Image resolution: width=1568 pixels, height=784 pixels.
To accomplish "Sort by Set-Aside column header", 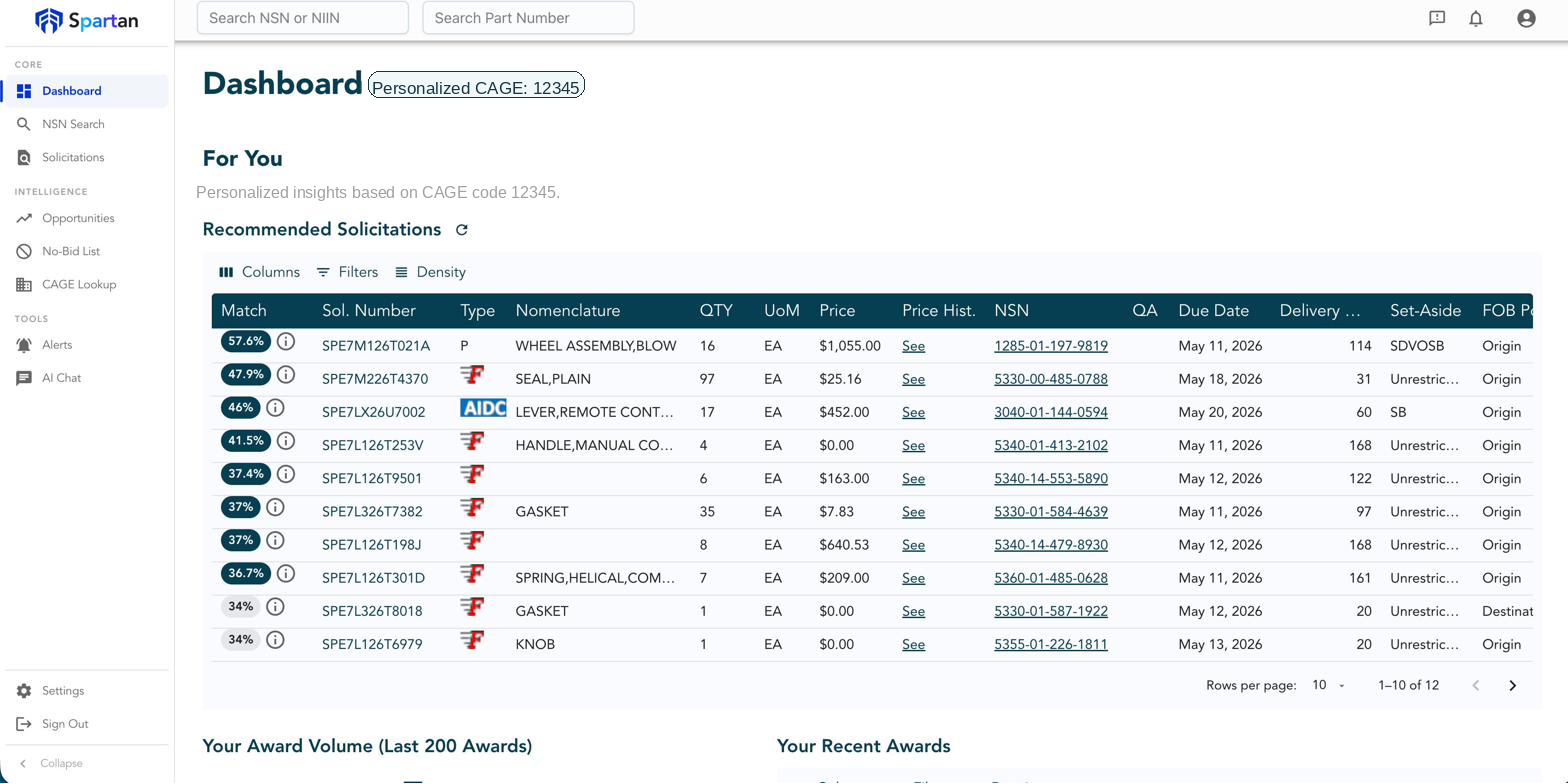I will tap(1425, 311).
